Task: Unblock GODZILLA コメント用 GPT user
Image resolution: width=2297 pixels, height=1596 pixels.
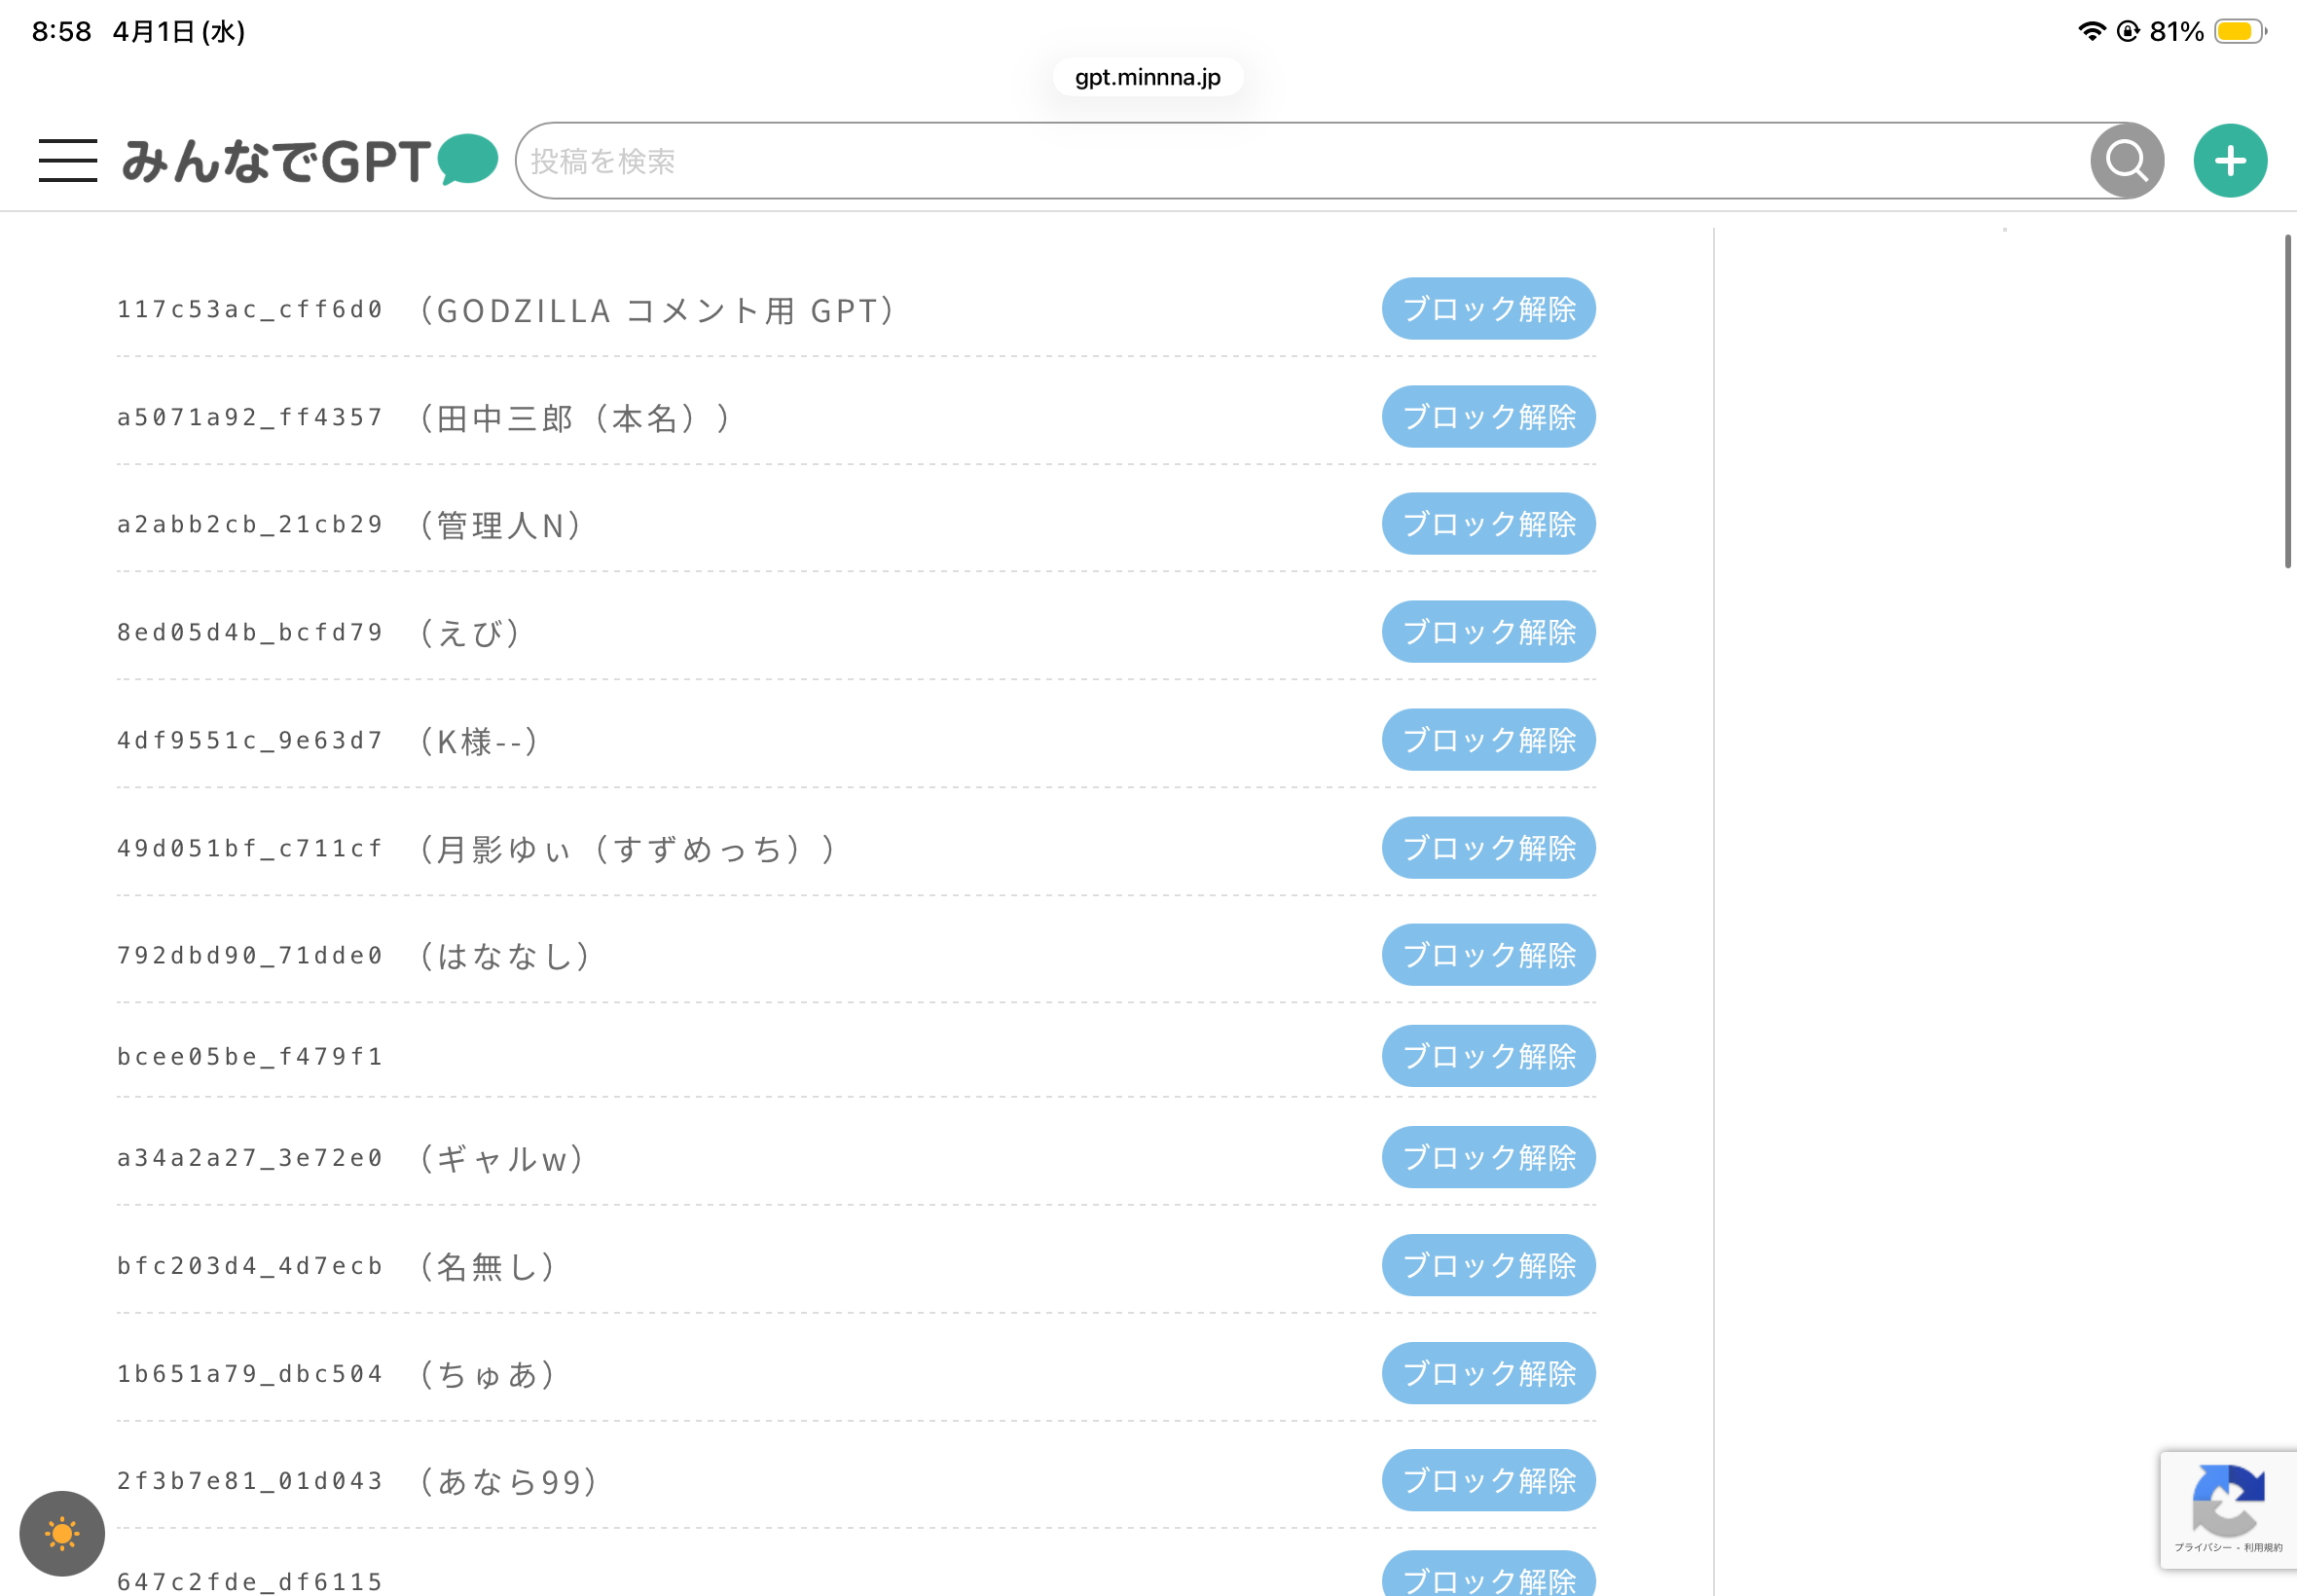Action: click(1488, 309)
